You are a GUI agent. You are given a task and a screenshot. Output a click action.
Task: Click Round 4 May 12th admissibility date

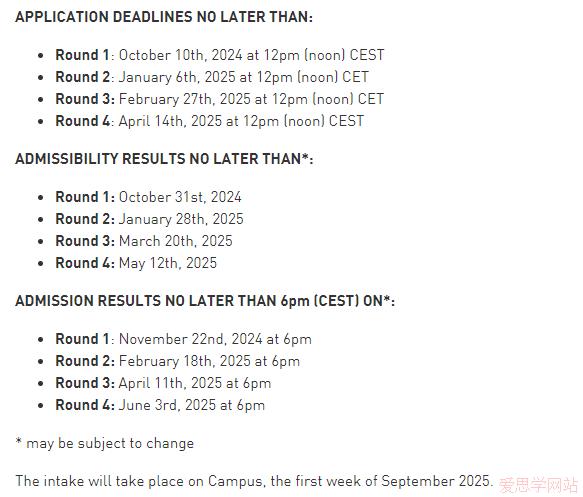coord(136,263)
